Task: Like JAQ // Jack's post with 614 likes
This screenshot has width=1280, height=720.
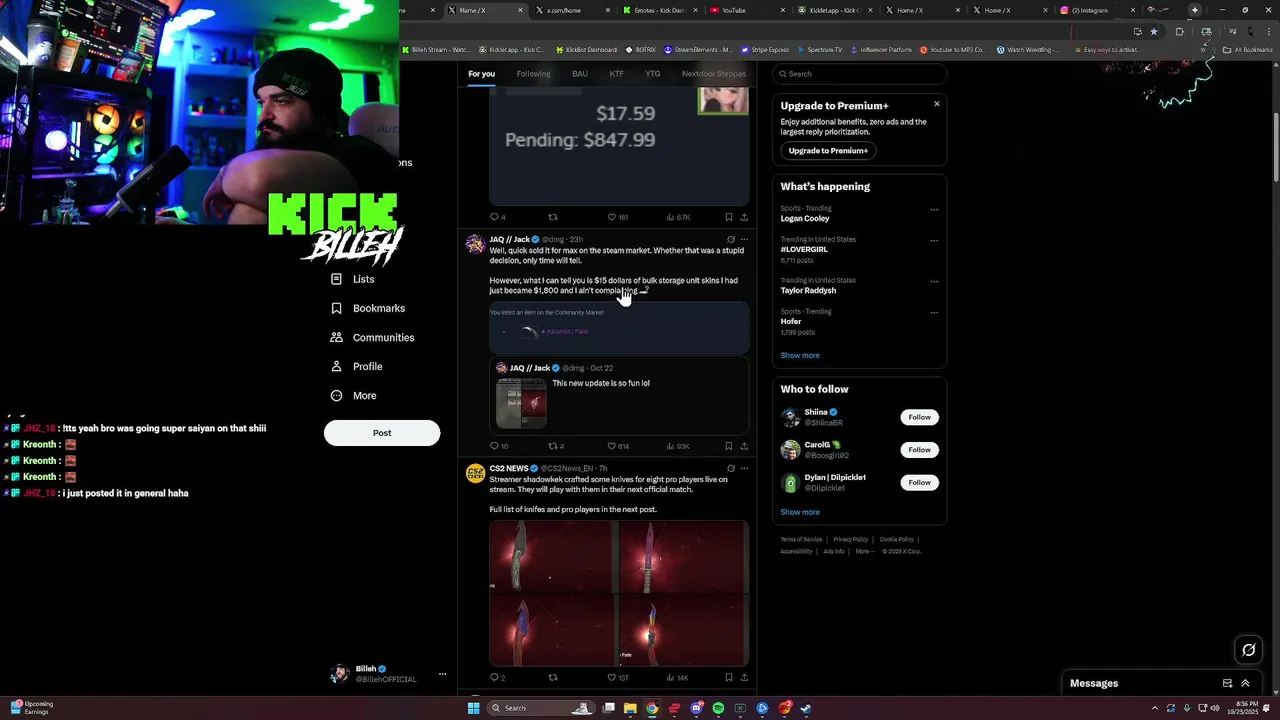Action: point(617,446)
